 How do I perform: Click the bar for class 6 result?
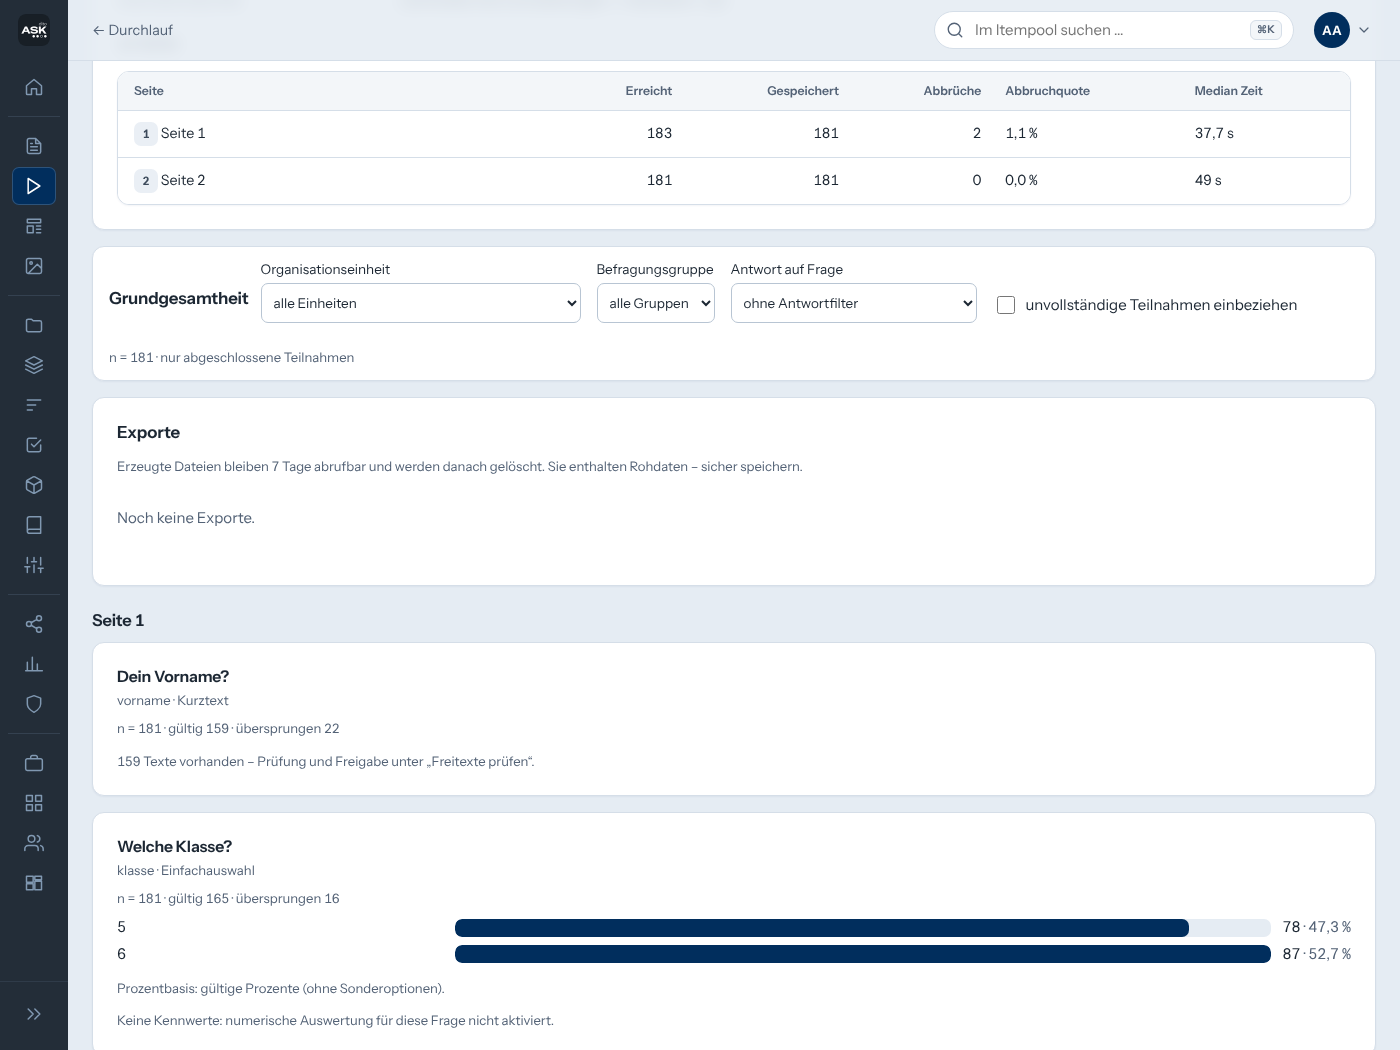(x=863, y=954)
